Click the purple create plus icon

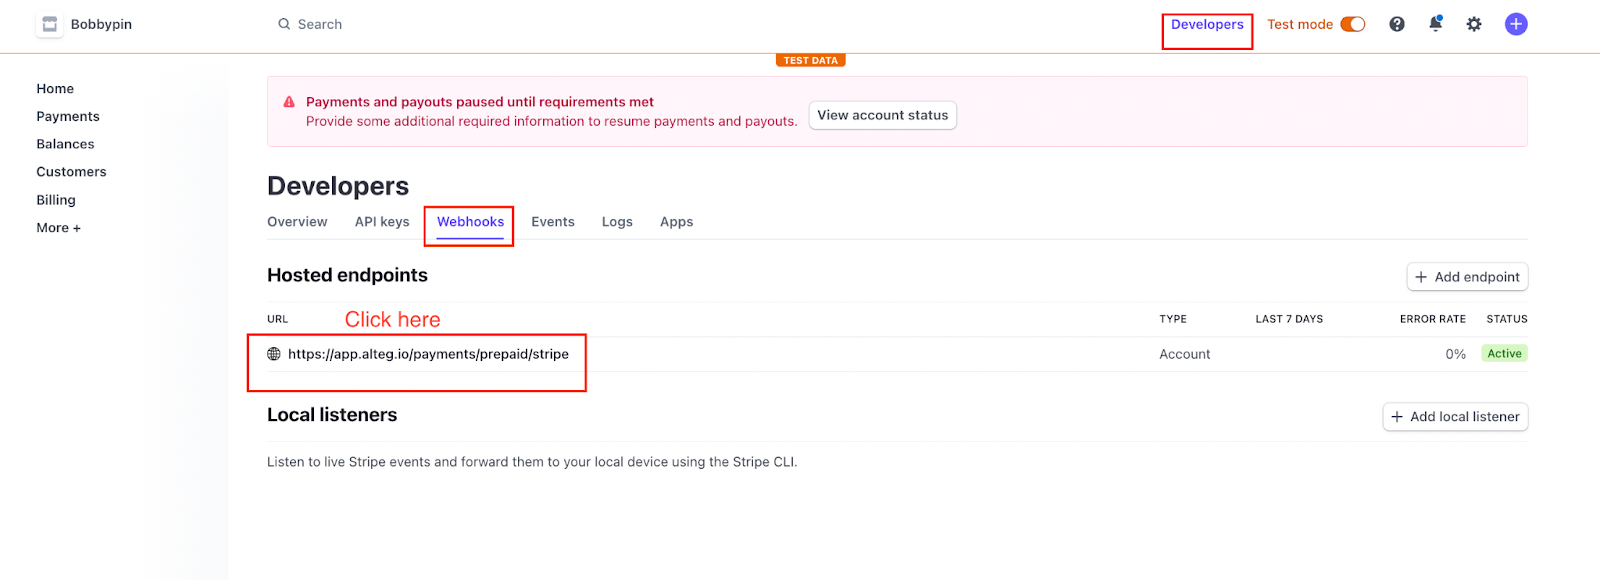[1516, 24]
